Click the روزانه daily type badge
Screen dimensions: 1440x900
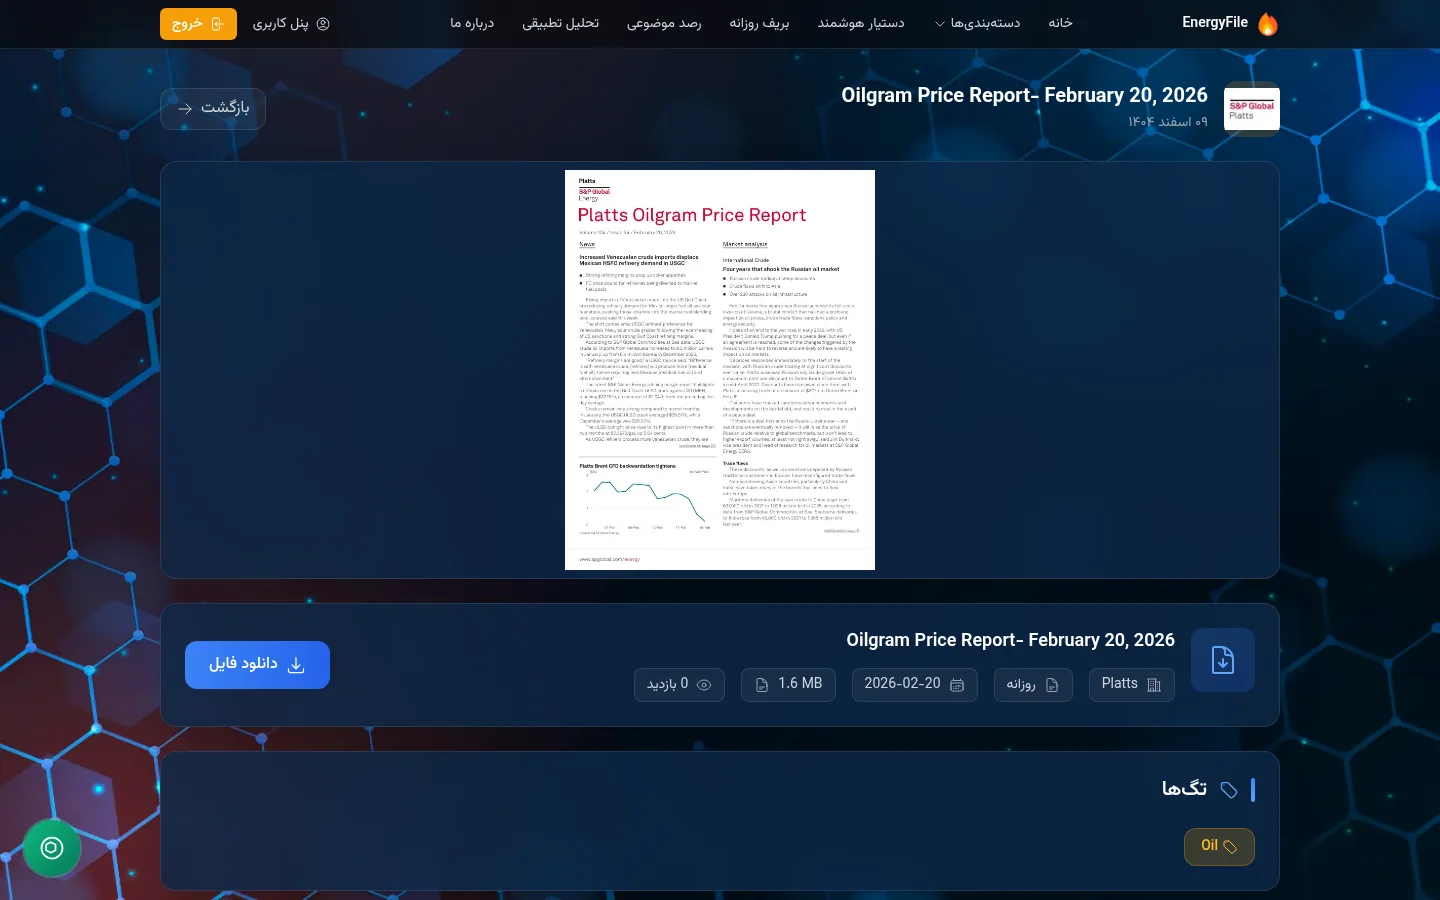1033,684
